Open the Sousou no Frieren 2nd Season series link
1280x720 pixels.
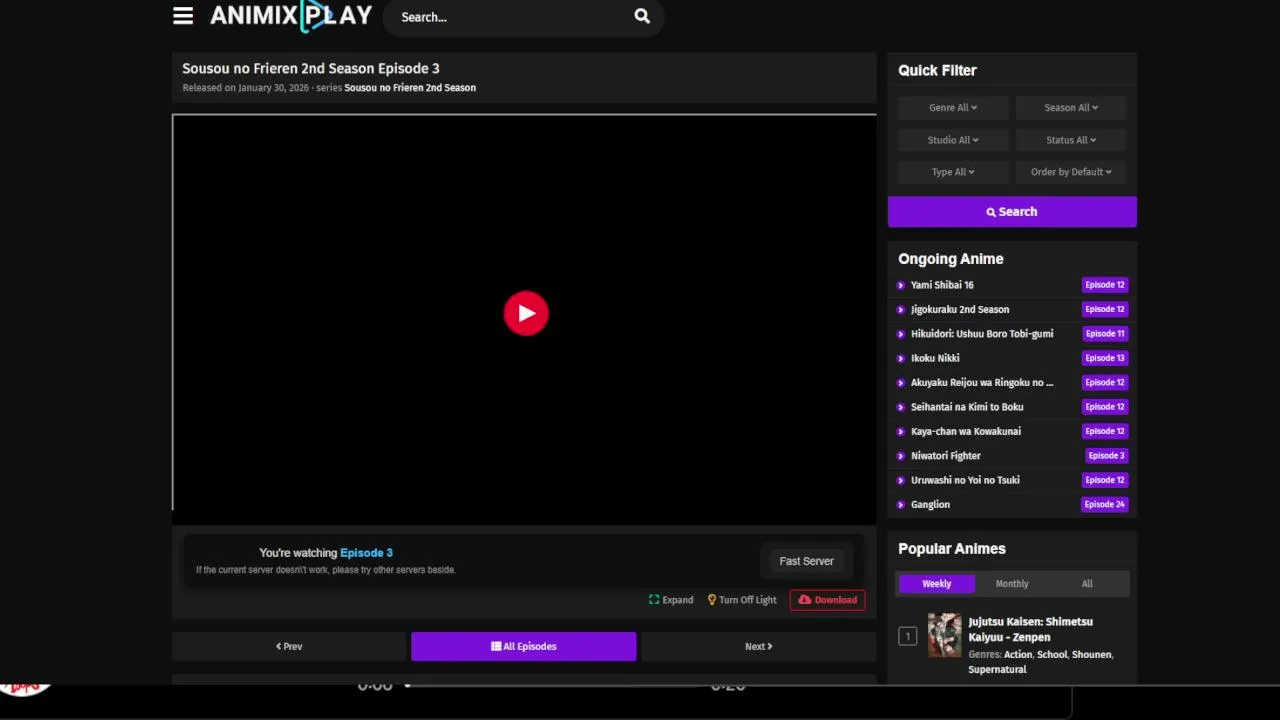tap(410, 88)
